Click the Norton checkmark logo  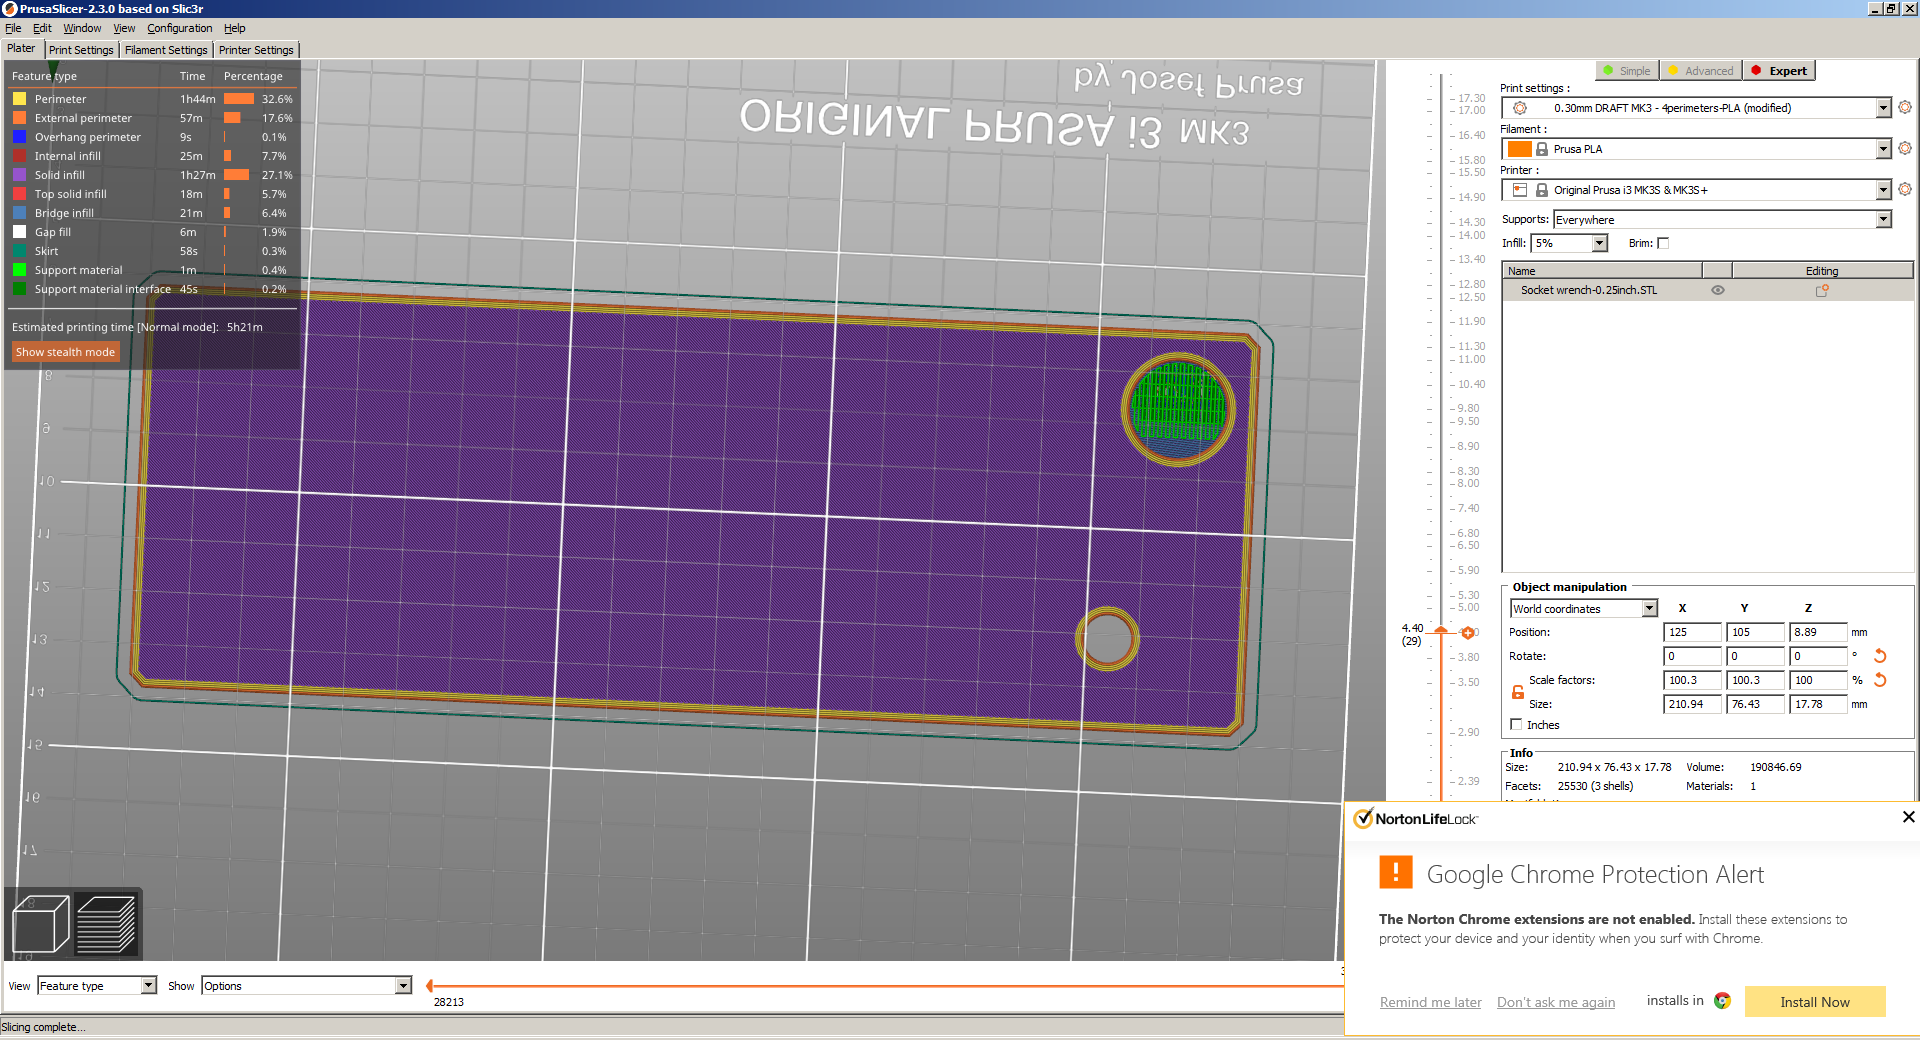coord(1363,818)
